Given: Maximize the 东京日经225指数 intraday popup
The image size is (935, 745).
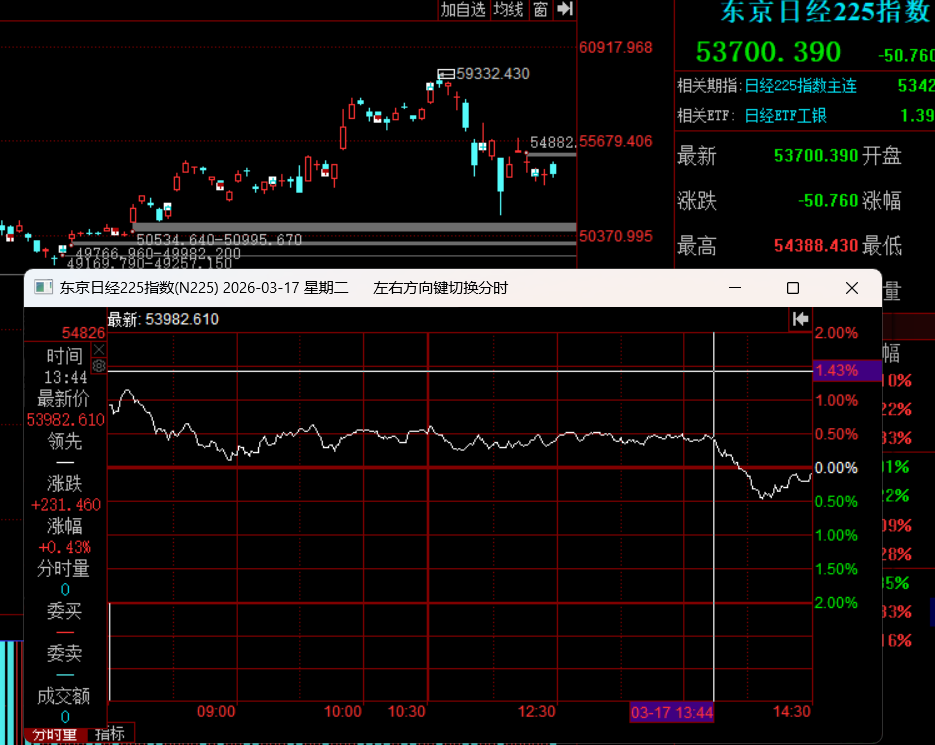Looking at the screenshot, I should coord(792,288).
